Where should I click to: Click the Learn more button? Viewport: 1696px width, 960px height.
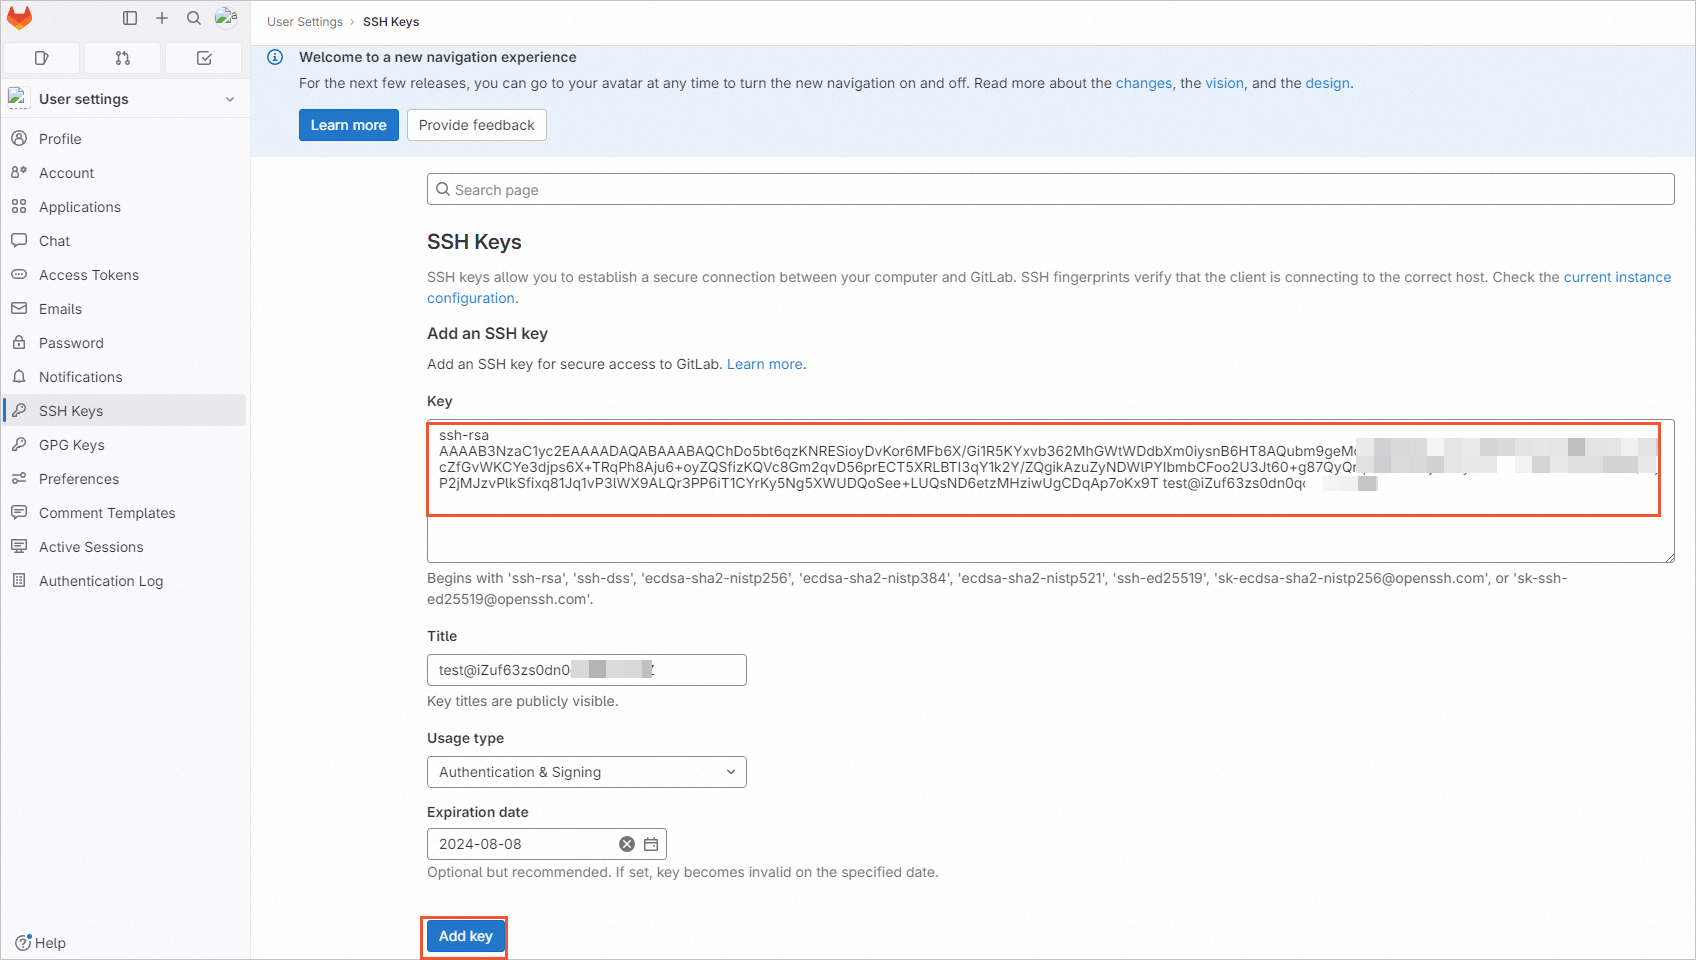tap(349, 125)
